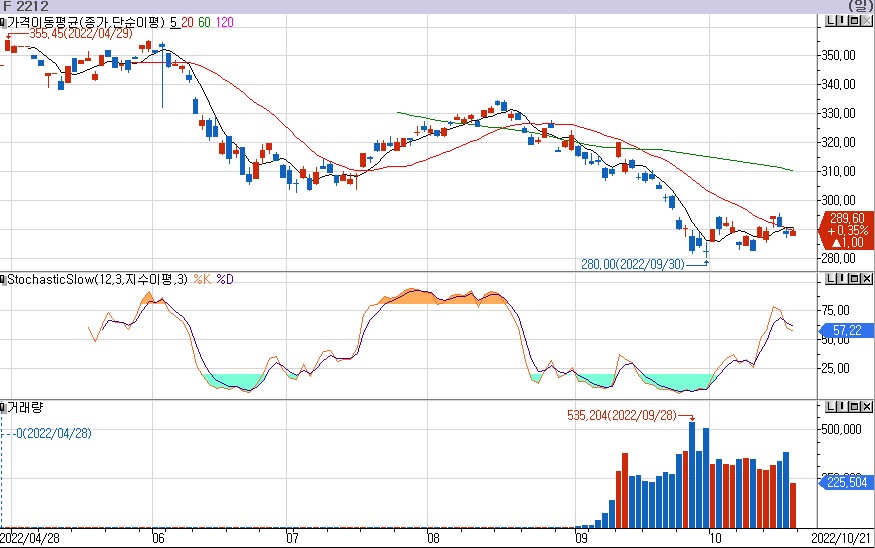Click the 10 month label on time axis
Viewport: 875px width, 548px height.
[715, 539]
